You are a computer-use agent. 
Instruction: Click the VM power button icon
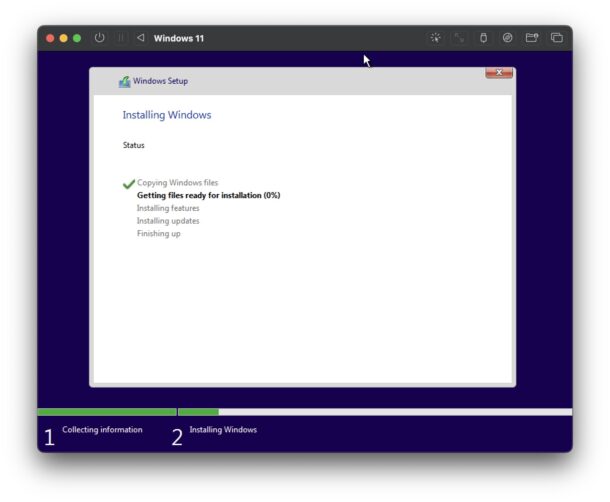click(100, 38)
